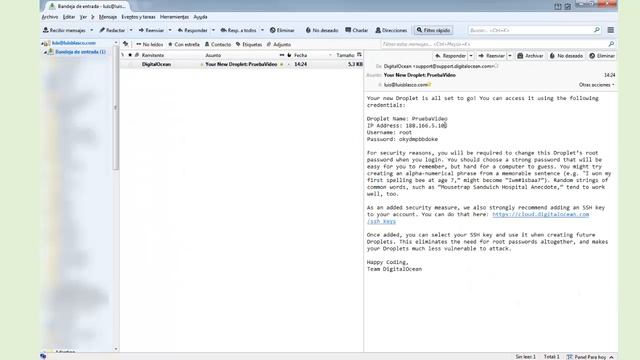Toggle the Adjunto quick filter
640x360 pixels.
[279, 44]
